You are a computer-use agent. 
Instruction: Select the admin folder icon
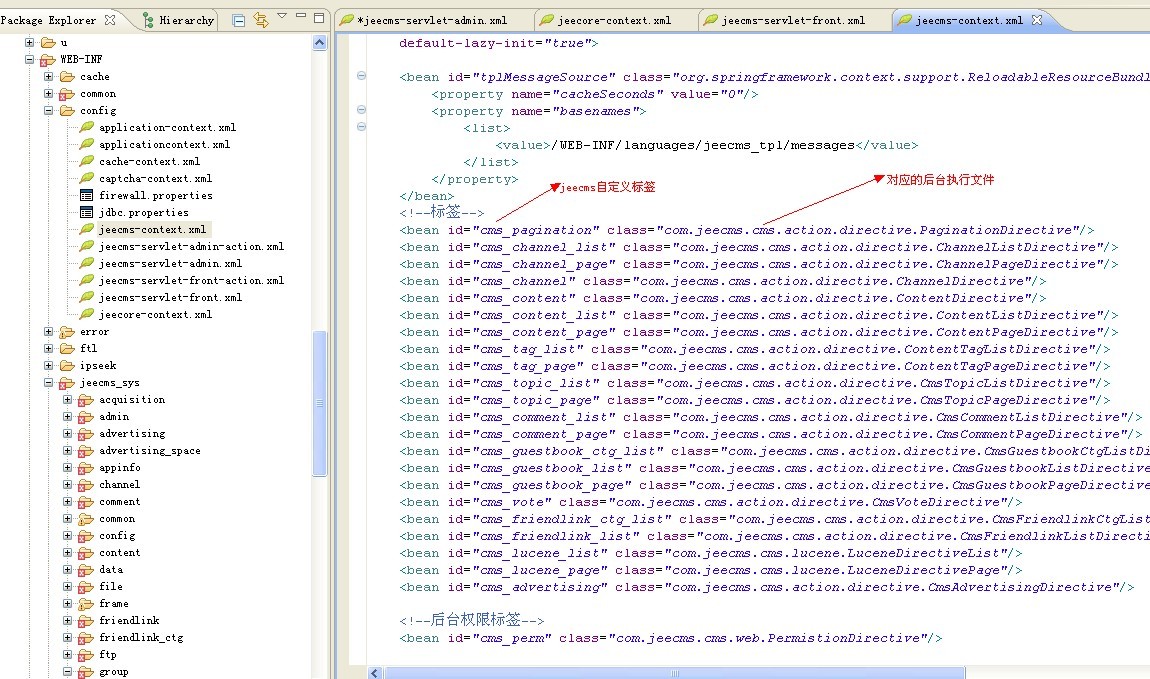(x=86, y=417)
